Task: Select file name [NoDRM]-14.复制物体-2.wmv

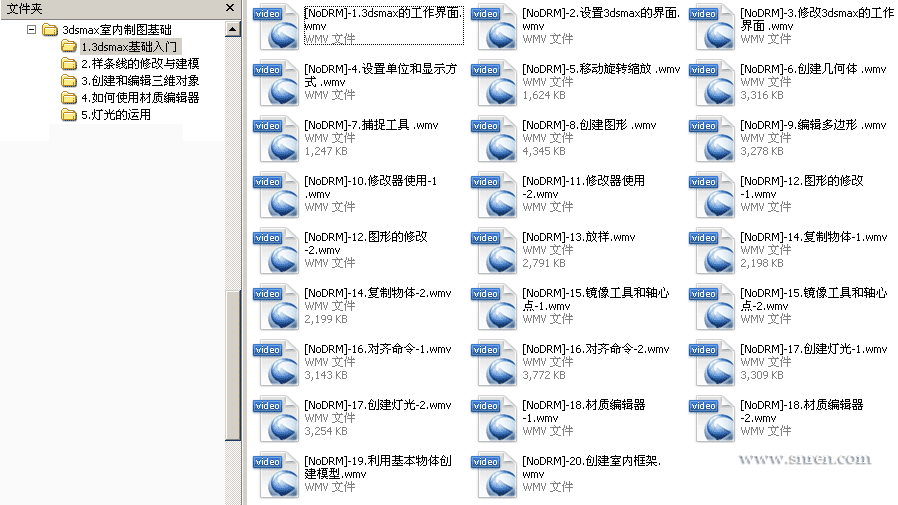Action: (377, 293)
